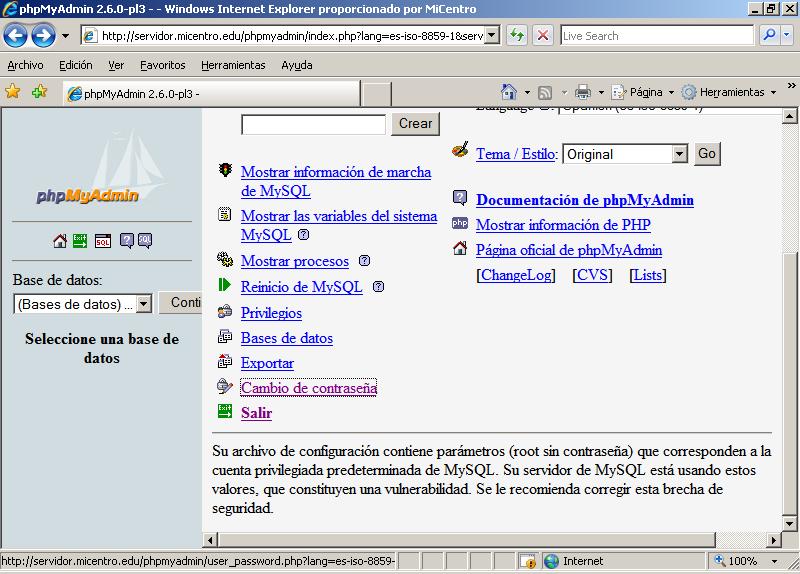Open the Favoritos menu
The image size is (800, 574).
(x=162, y=65)
